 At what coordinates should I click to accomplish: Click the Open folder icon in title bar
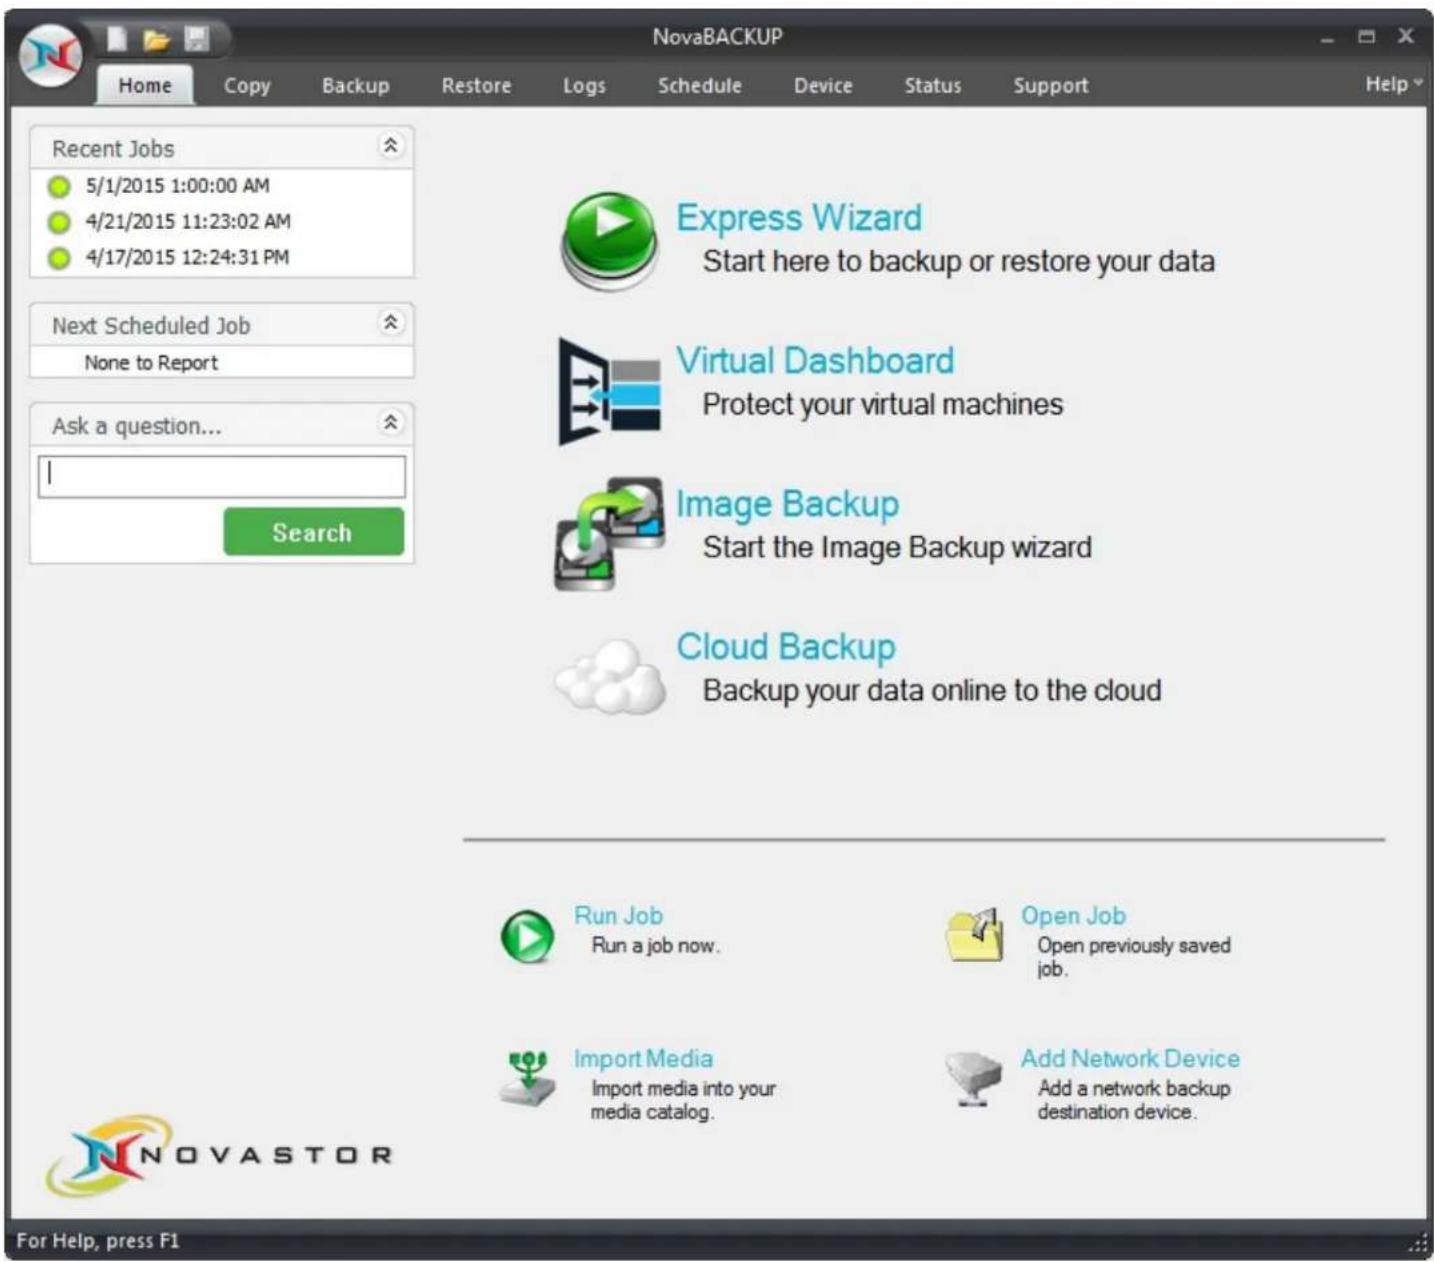point(156,40)
